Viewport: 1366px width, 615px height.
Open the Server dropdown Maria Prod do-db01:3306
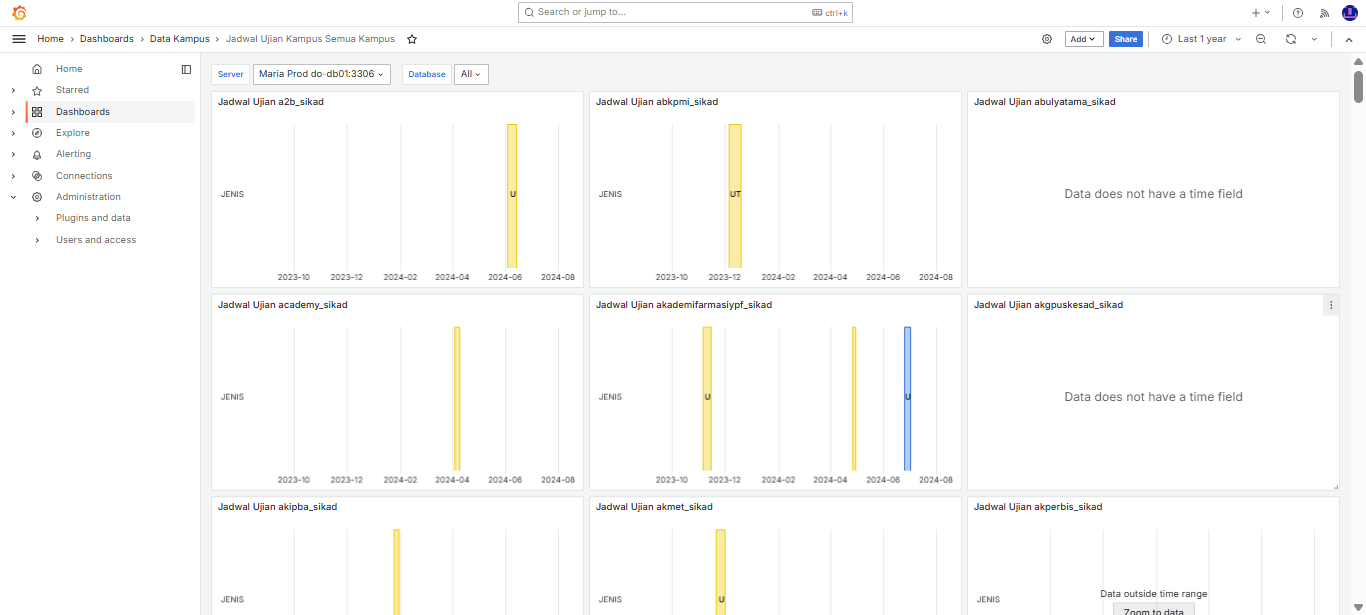point(321,74)
